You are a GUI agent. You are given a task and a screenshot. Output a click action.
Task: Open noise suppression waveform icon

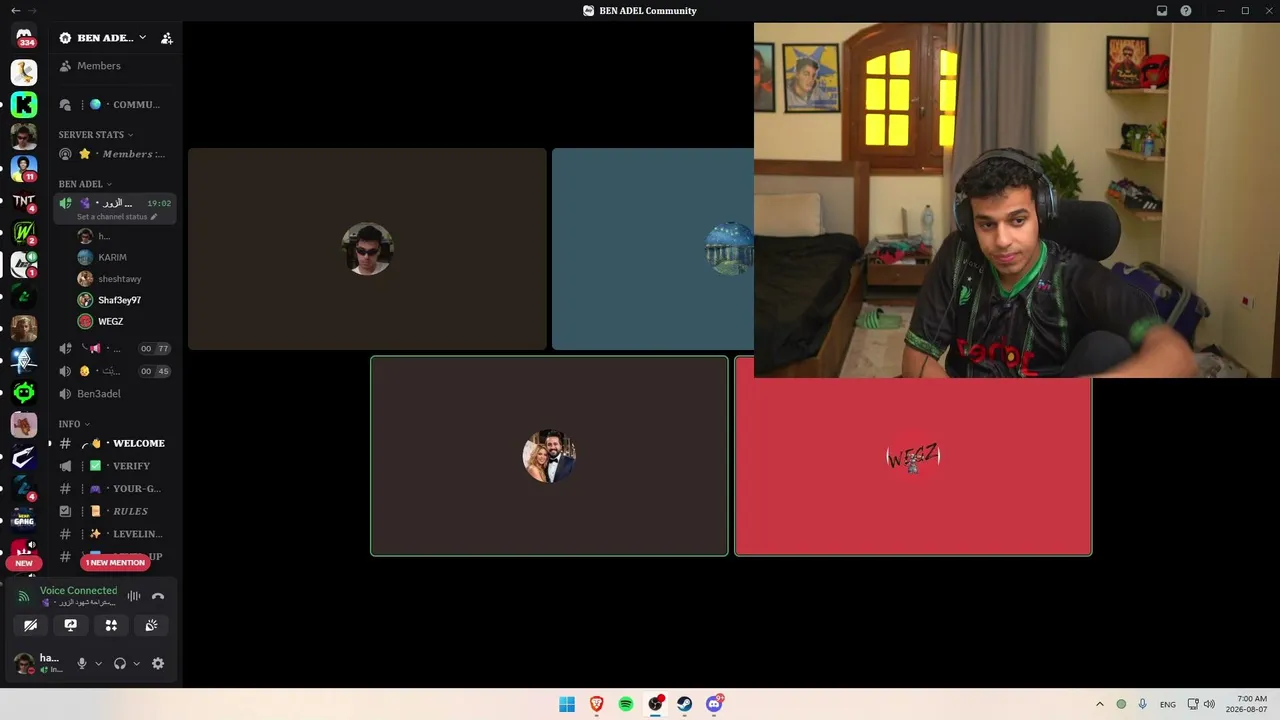(134, 596)
